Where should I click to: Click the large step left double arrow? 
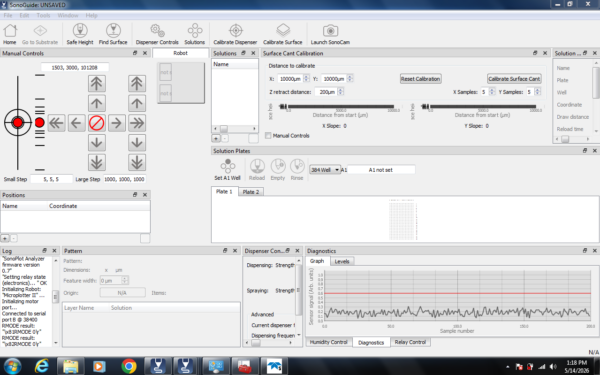coord(57,123)
